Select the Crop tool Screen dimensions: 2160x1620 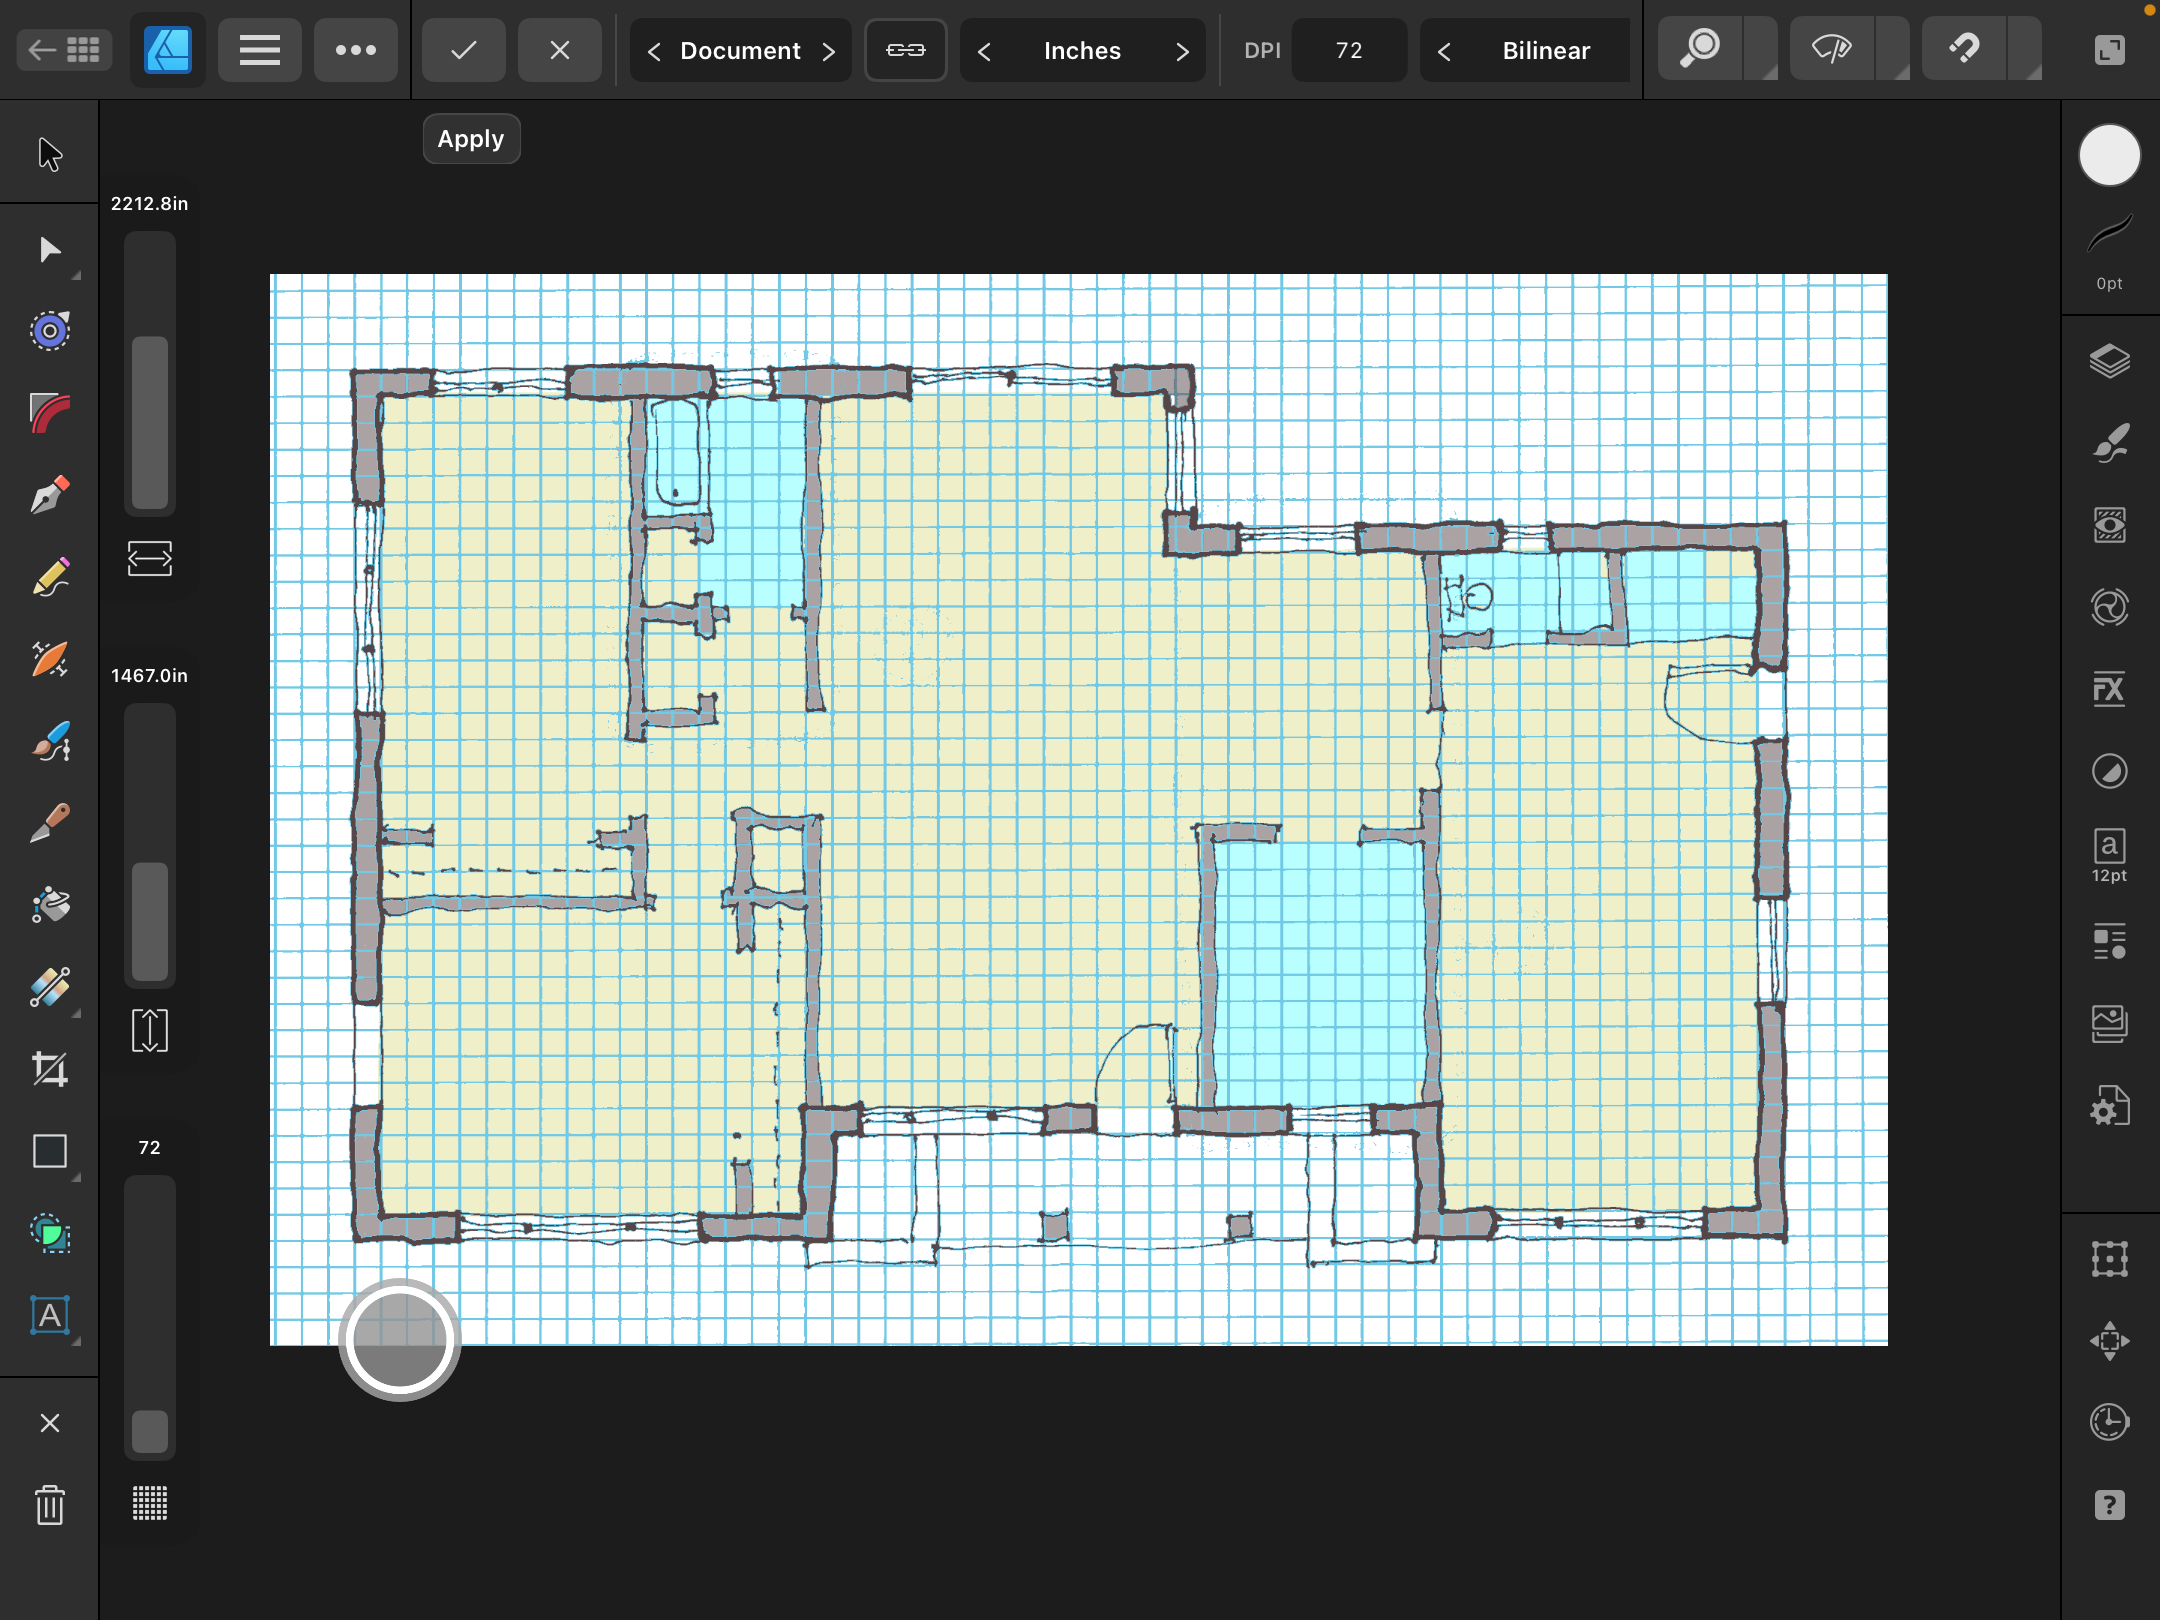[x=50, y=1069]
